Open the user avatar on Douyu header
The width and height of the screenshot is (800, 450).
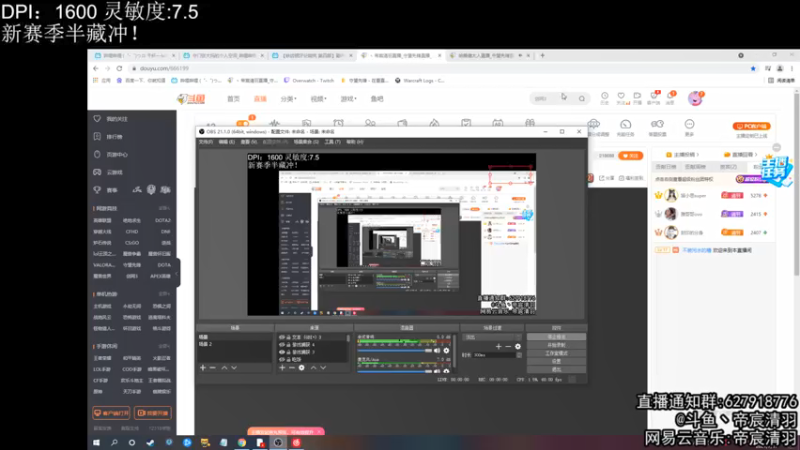(x=695, y=98)
